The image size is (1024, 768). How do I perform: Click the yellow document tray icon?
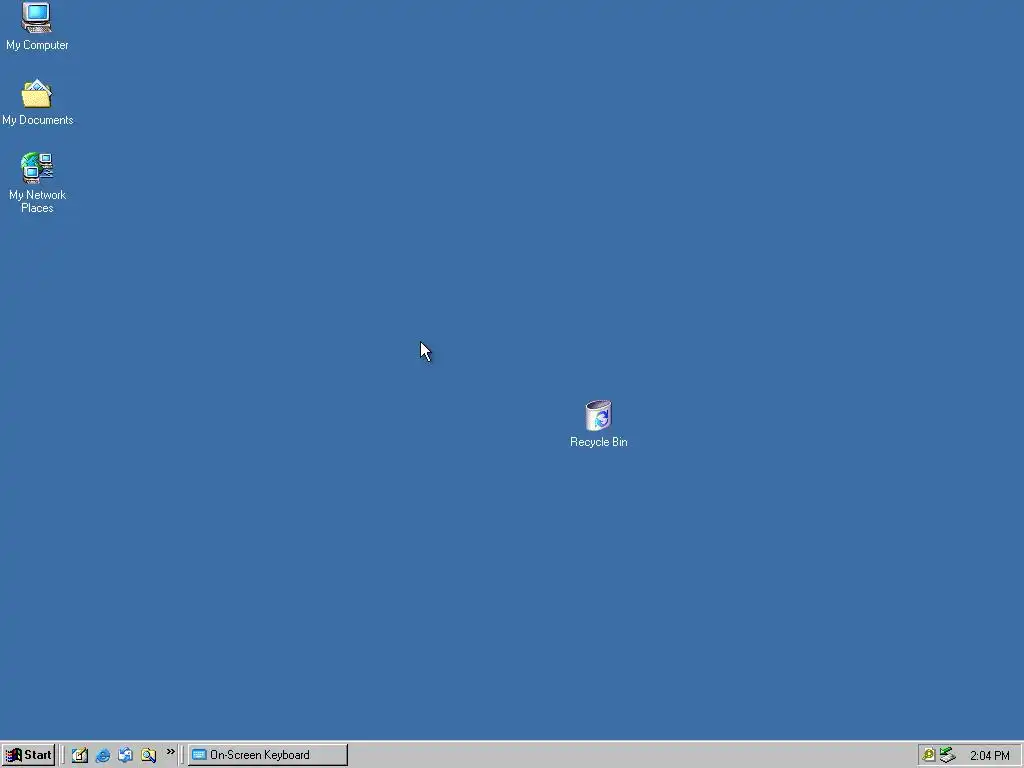tap(928, 755)
